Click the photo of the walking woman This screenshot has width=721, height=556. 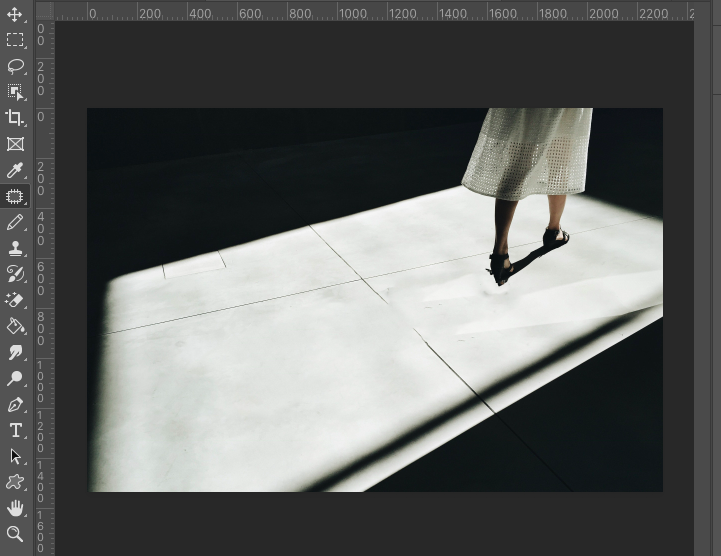[x=375, y=300]
